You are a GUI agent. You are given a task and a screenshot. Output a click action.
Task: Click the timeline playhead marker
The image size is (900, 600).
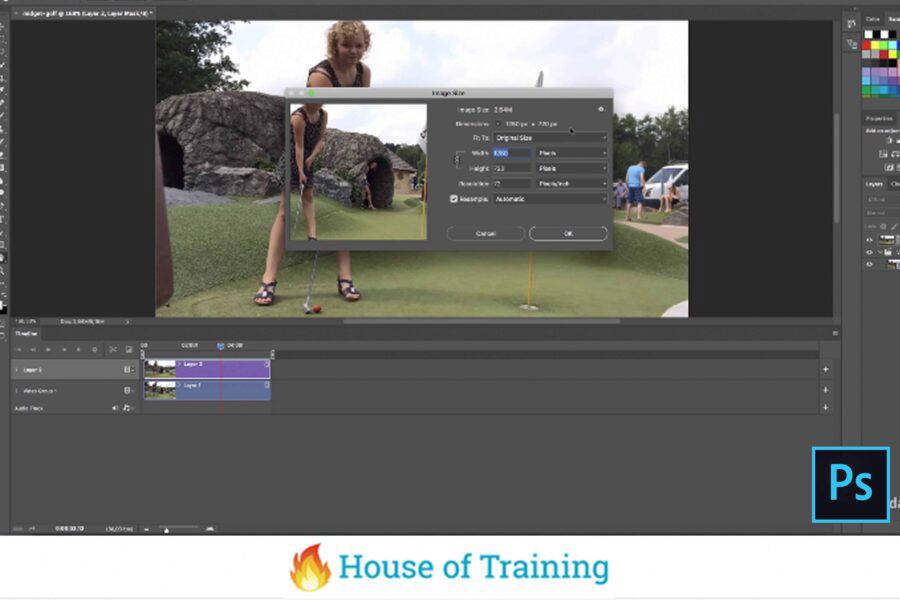[x=220, y=346]
